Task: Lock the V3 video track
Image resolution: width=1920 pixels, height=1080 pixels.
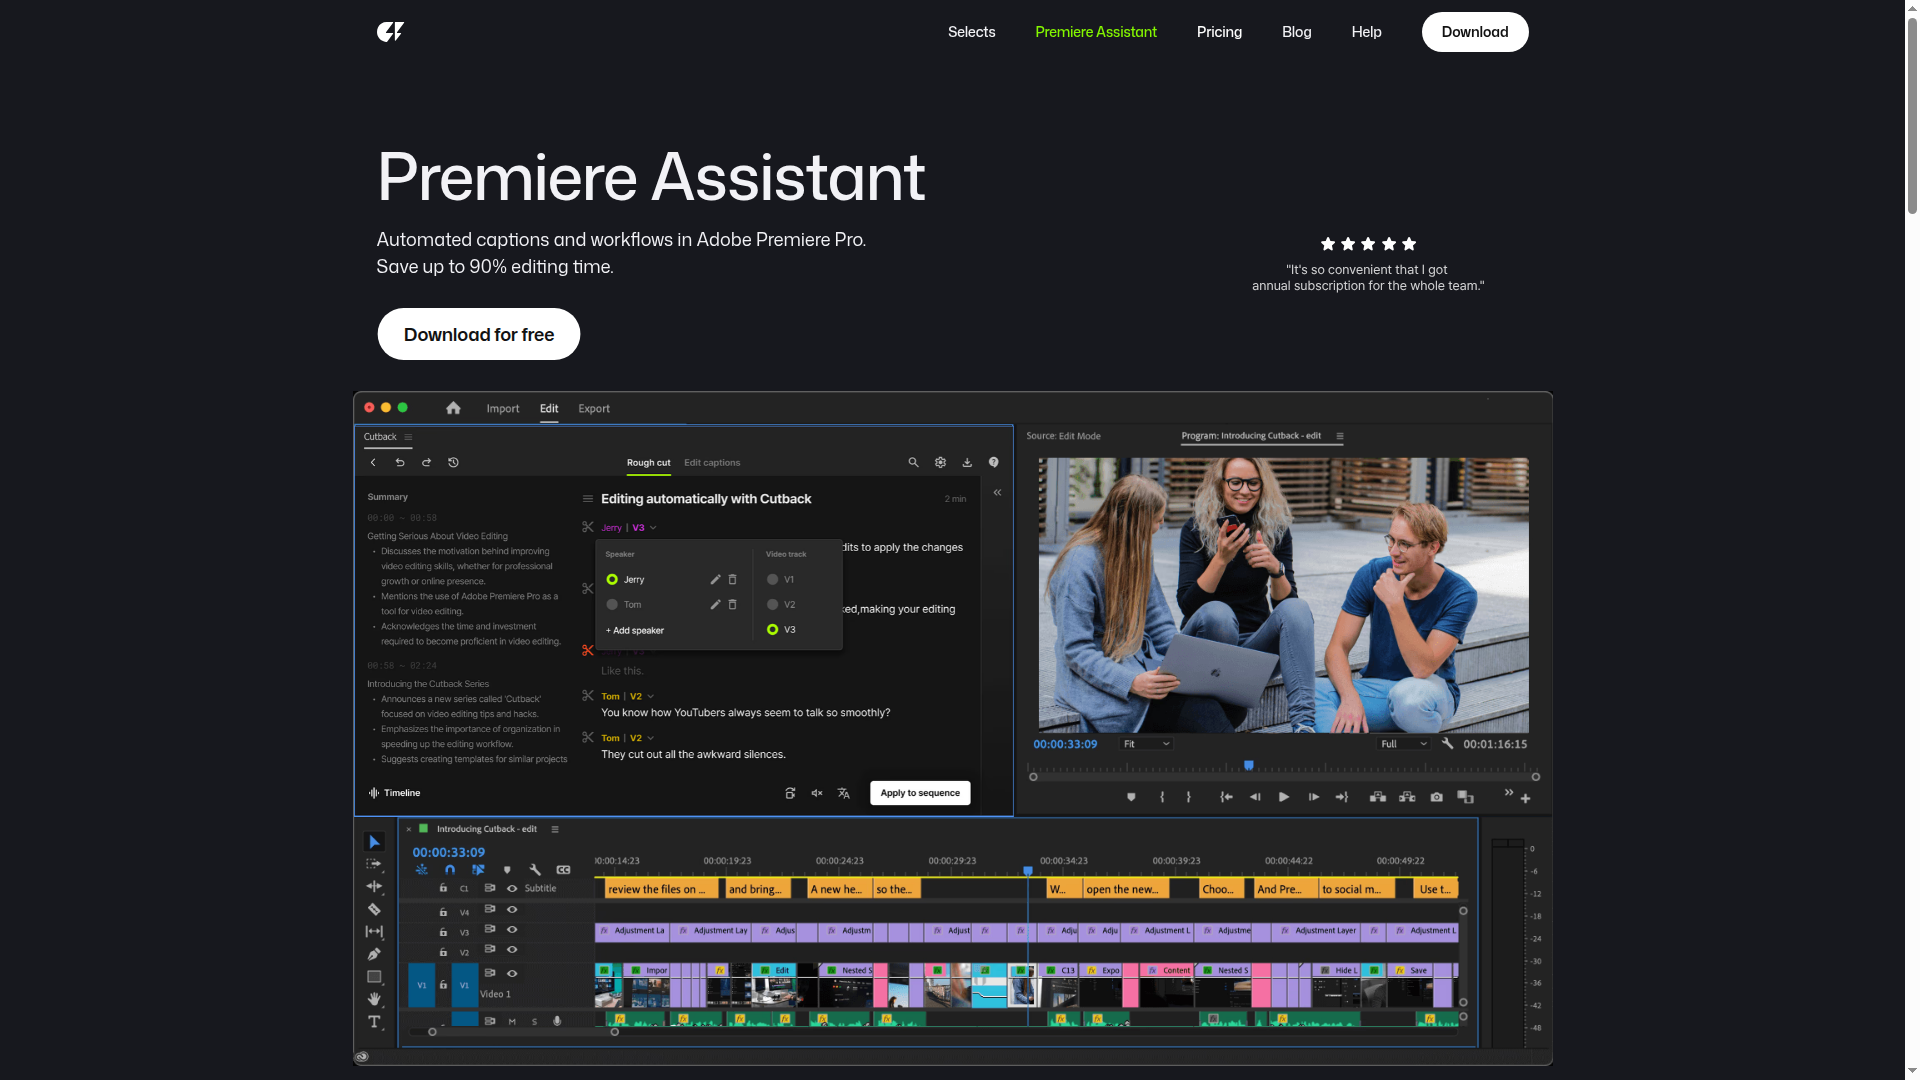Action: coord(443,930)
